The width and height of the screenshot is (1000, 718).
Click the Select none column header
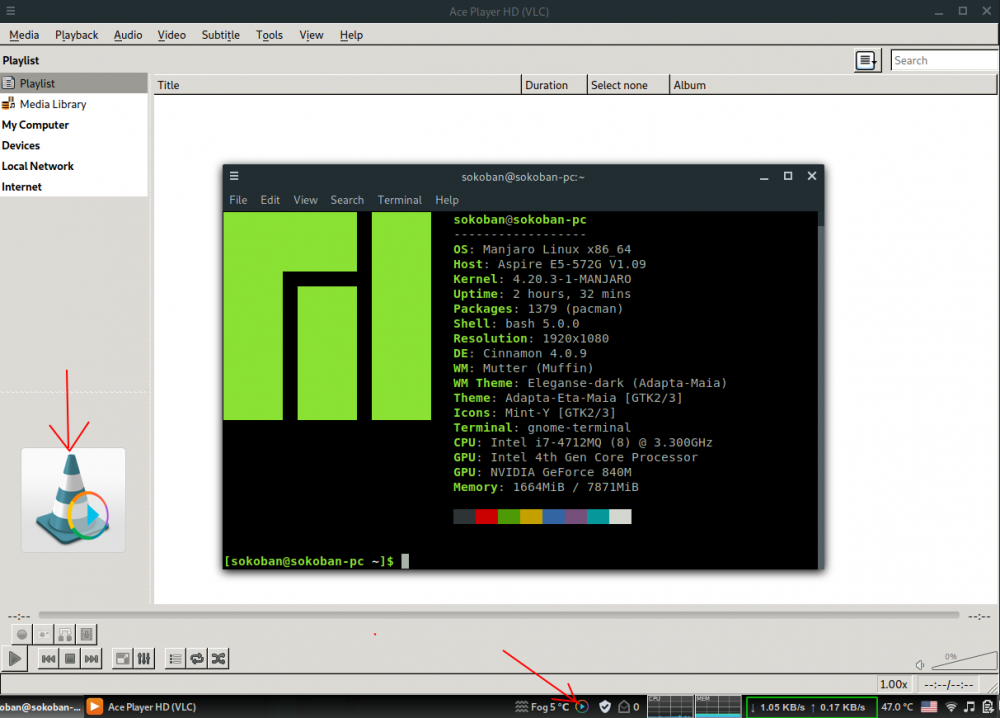(x=628, y=85)
